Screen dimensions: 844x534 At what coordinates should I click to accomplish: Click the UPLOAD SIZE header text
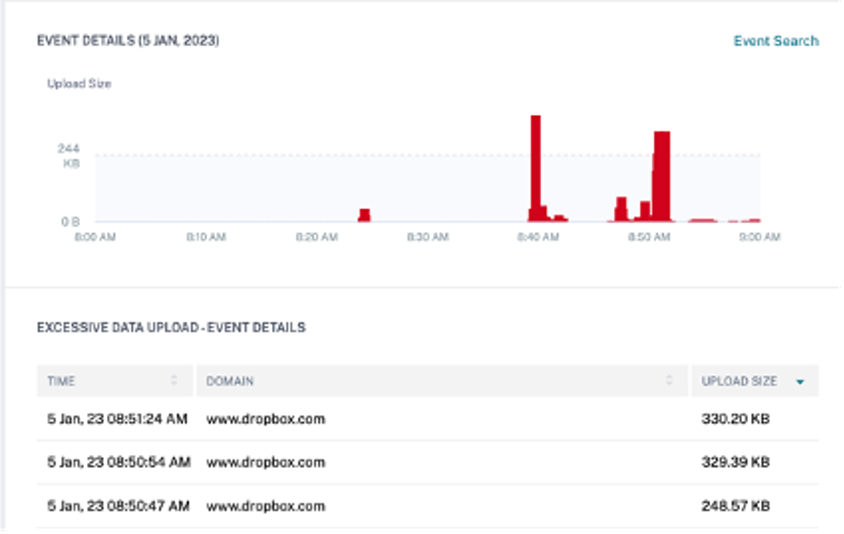[739, 381]
